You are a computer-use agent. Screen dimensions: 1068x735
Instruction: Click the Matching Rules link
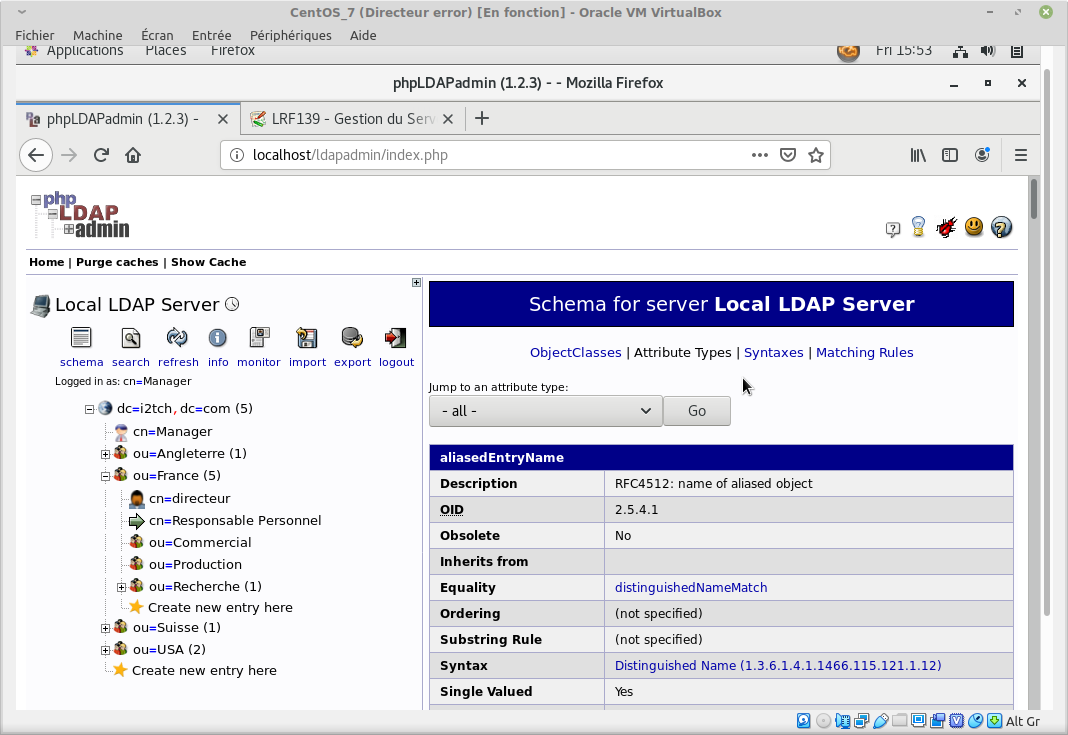pyautogui.click(x=864, y=352)
